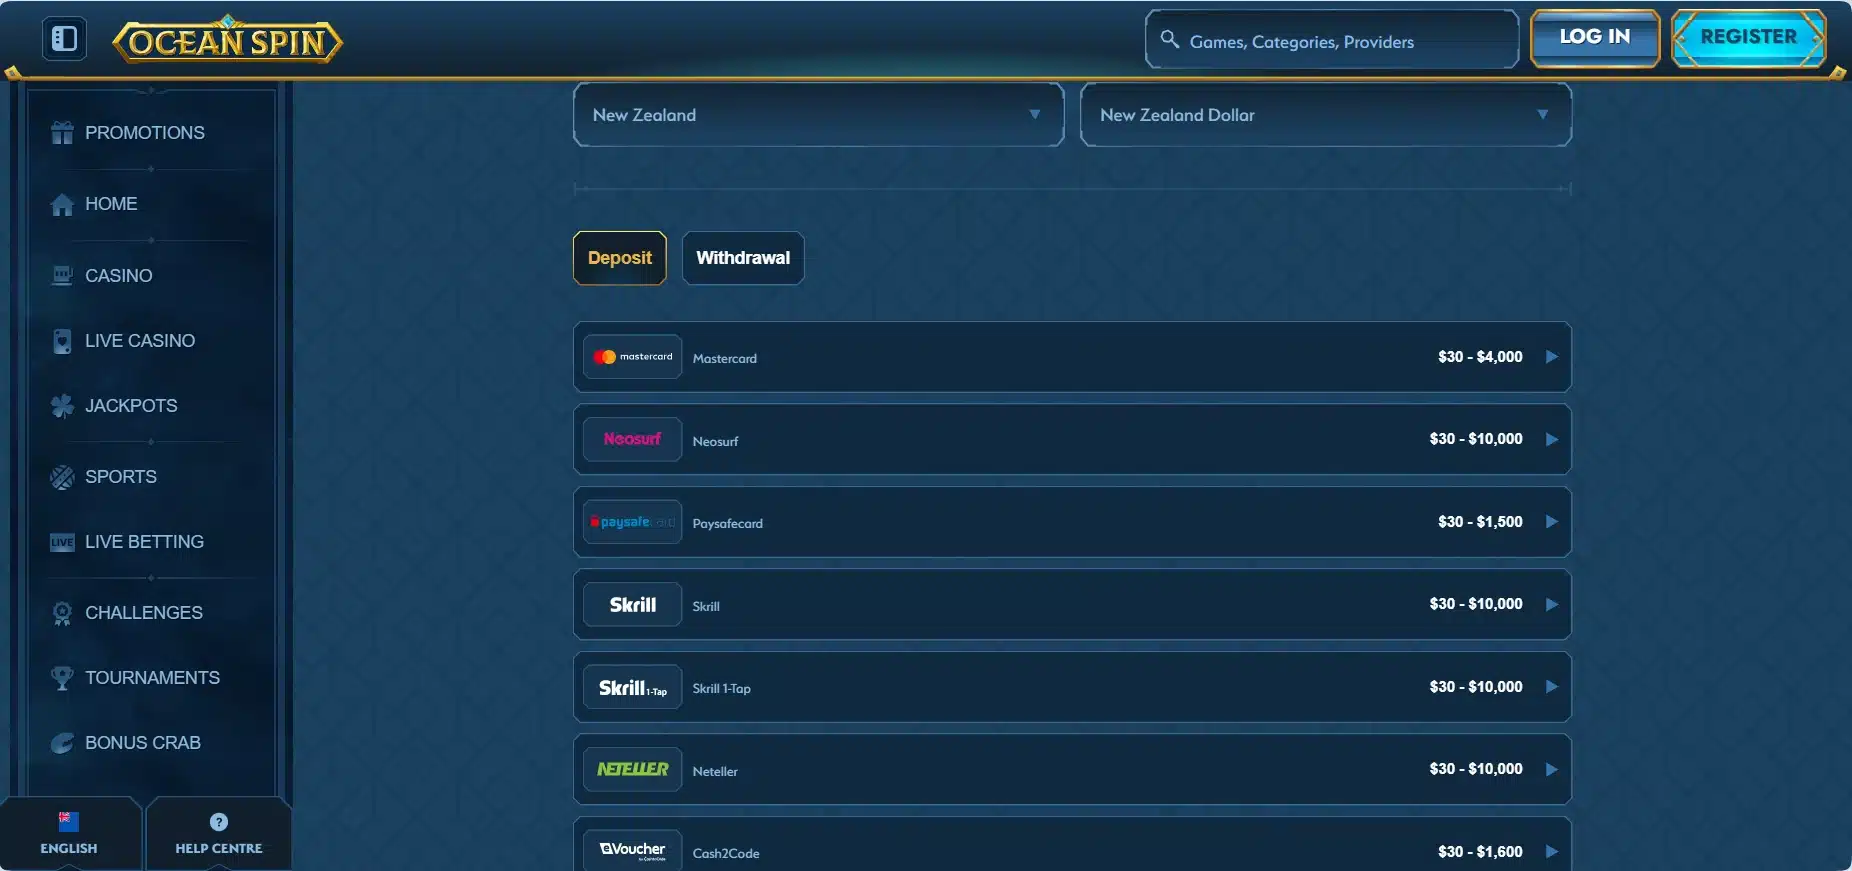Expand the Neosurf row arrow

(1552, 439)
